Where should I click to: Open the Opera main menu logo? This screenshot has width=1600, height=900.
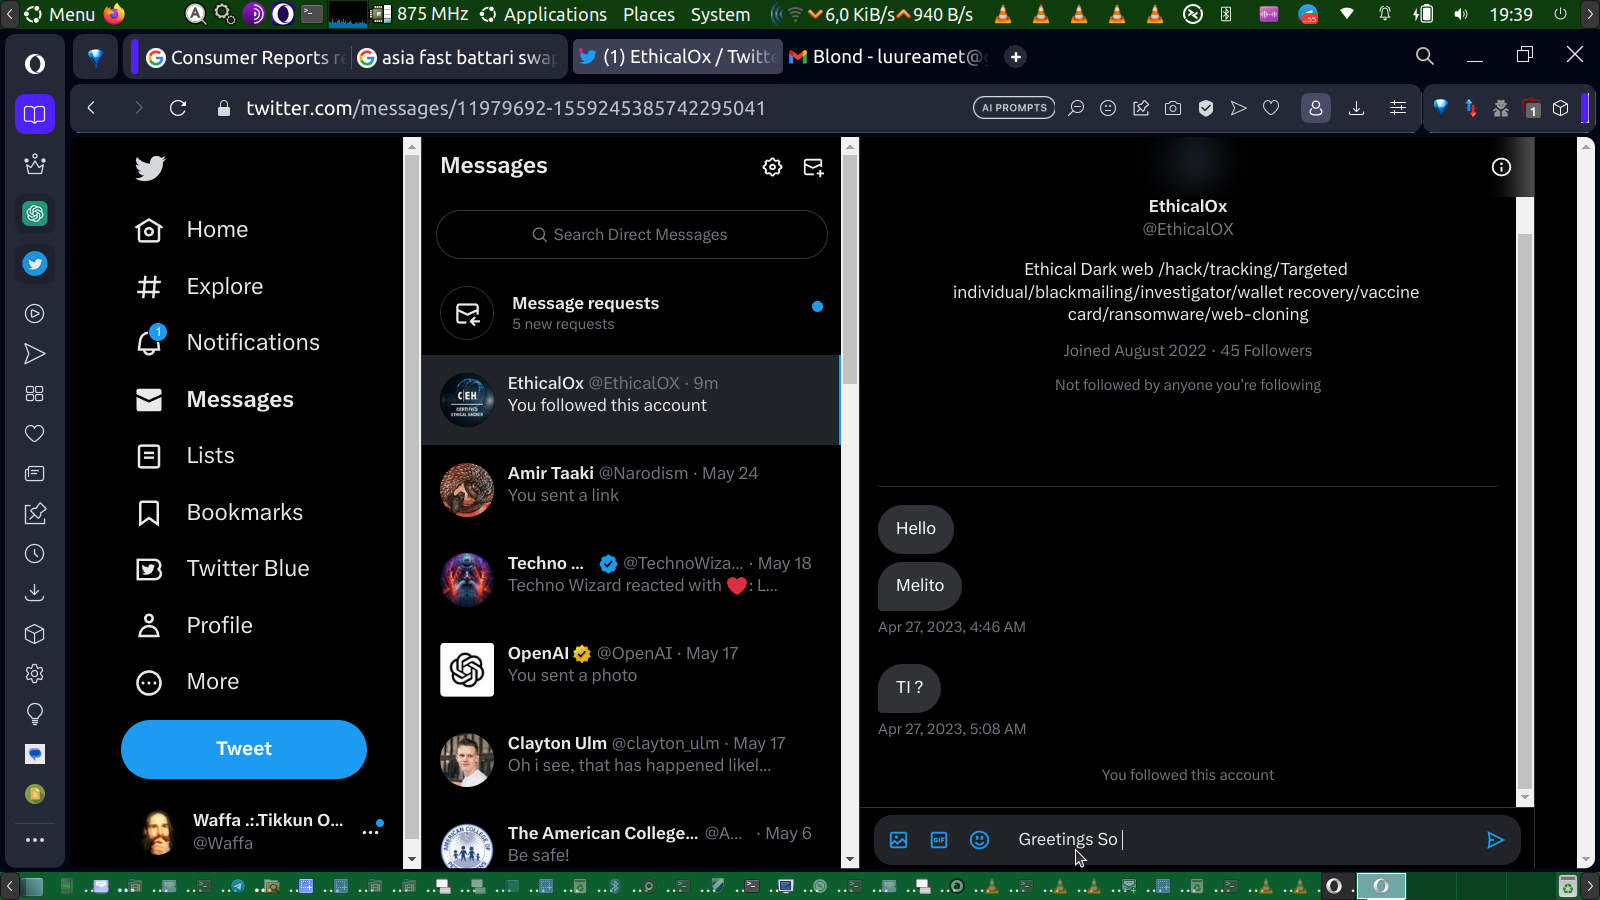[35, 64]
